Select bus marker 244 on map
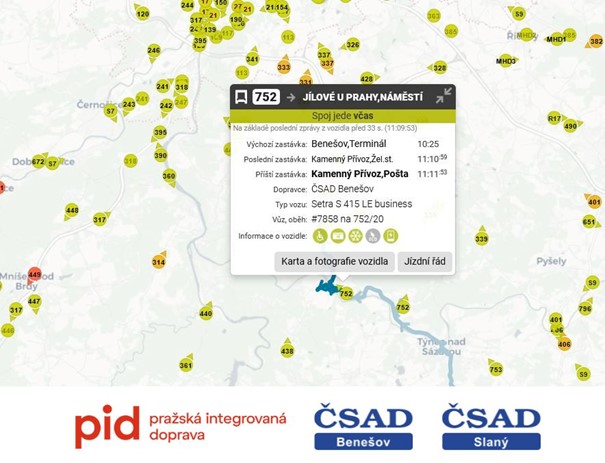Image resolution: width=605 pixels, height=463 pixels. (x=187, y=5)
